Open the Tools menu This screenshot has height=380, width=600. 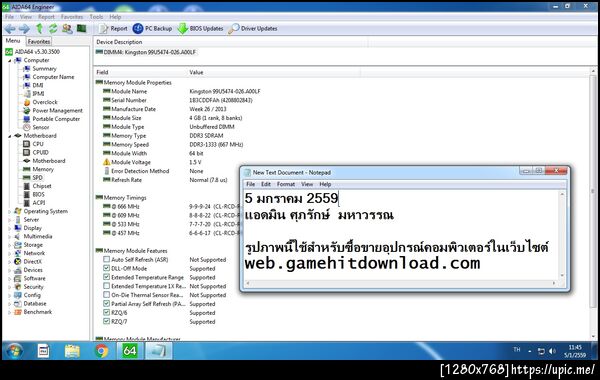coord(96,17)
